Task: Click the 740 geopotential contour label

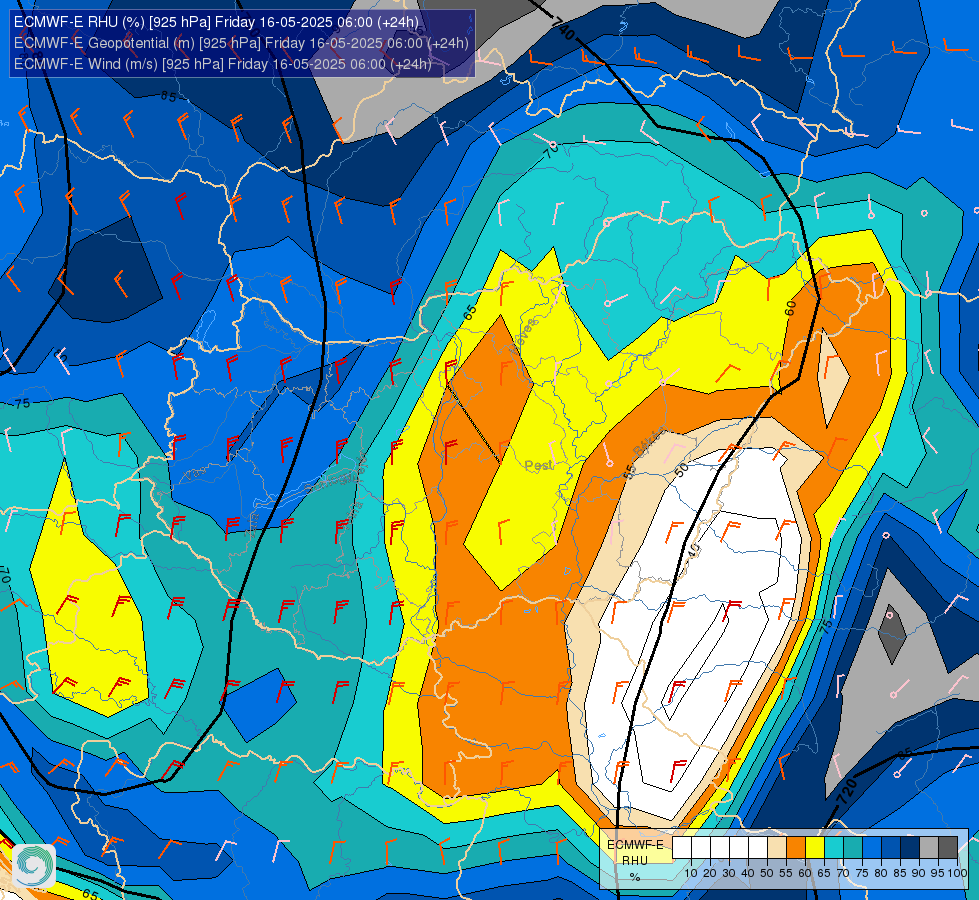Action: [563, 27]
